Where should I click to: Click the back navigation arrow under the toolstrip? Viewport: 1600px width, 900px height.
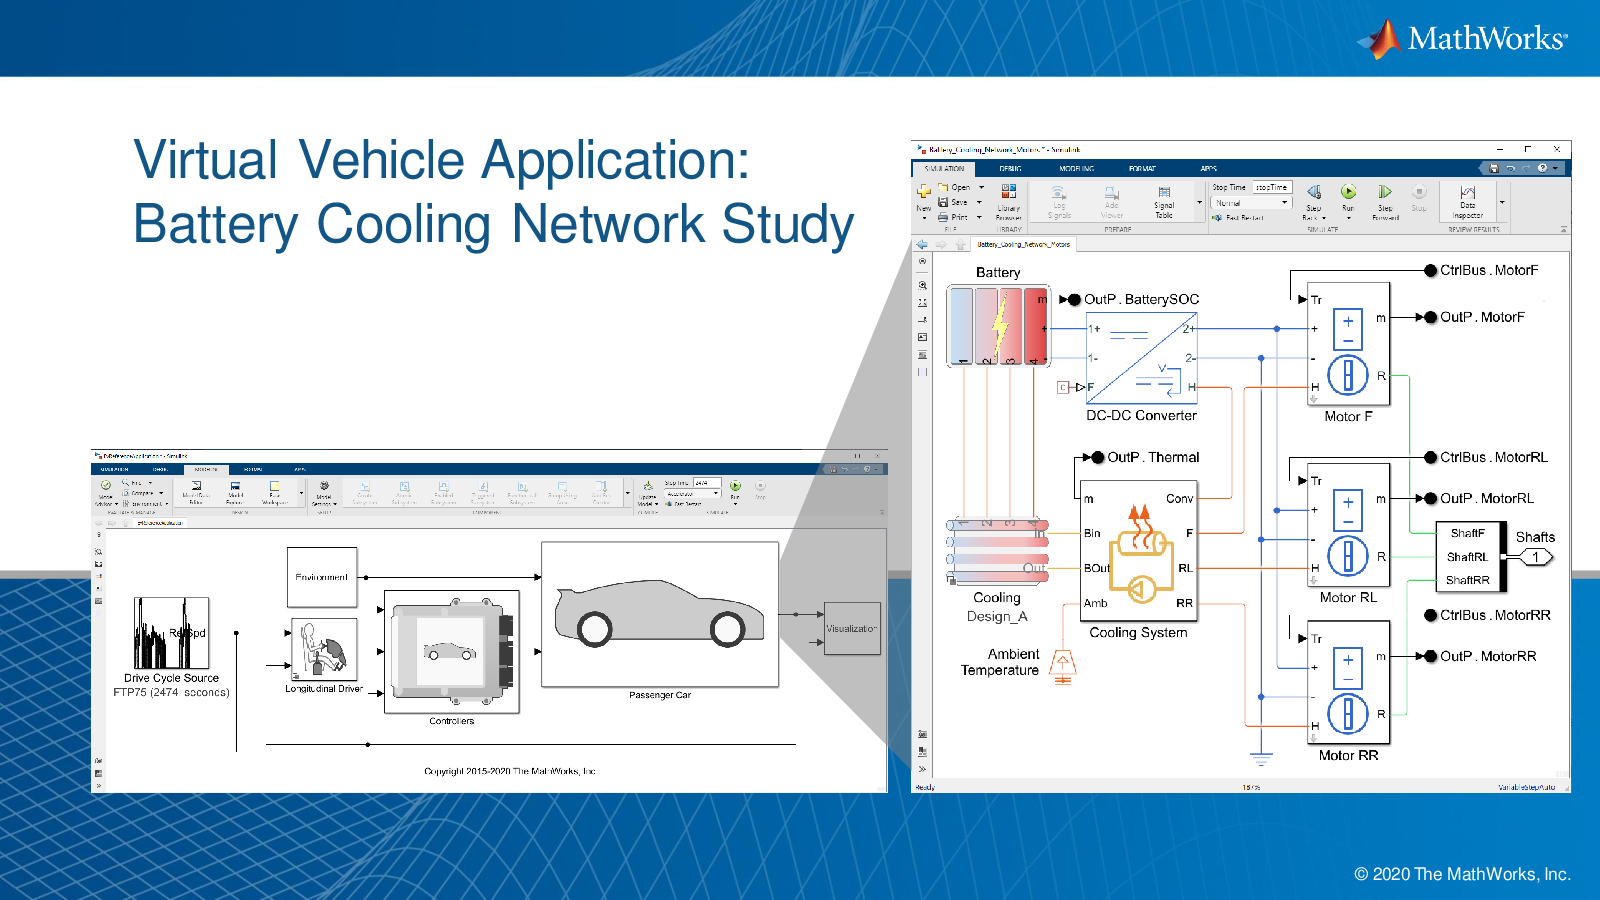pyautogui.click(x=922, y=244)
